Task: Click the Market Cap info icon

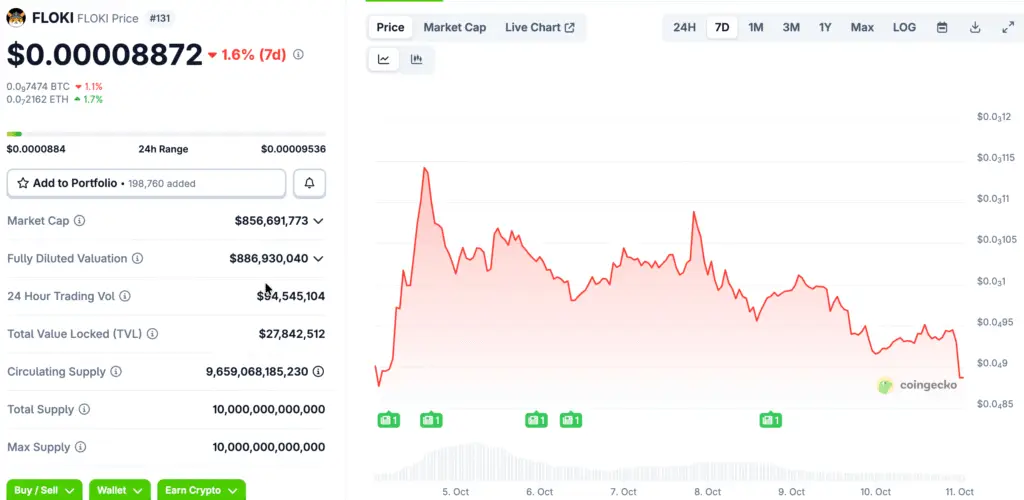Action: click(80, 221)
